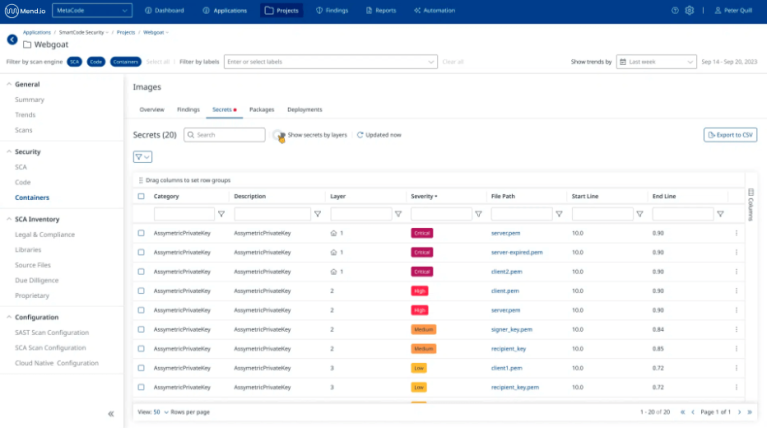Collapse the Configuration sidebar section
The height and width of the screenshot is (428, 767).
(9, 317)
